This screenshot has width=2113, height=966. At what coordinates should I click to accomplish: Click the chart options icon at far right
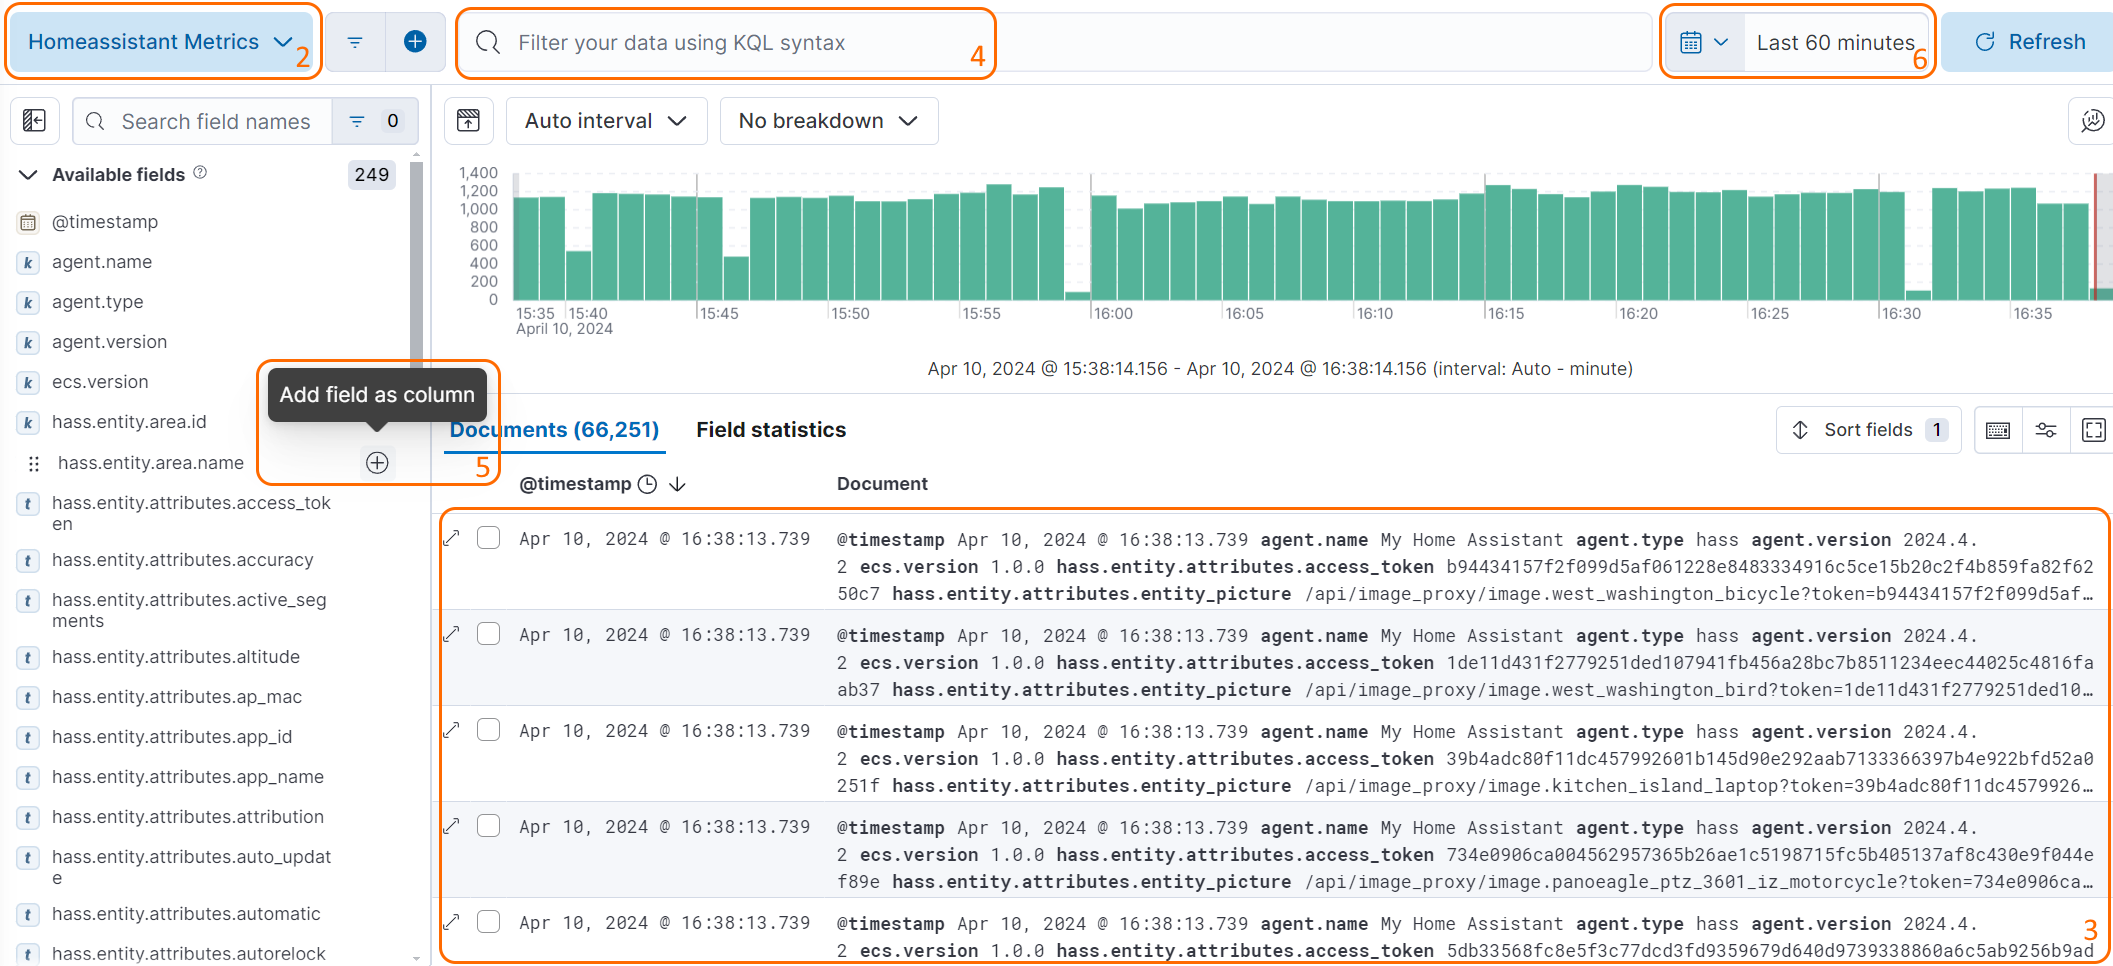coord(2091,121)
